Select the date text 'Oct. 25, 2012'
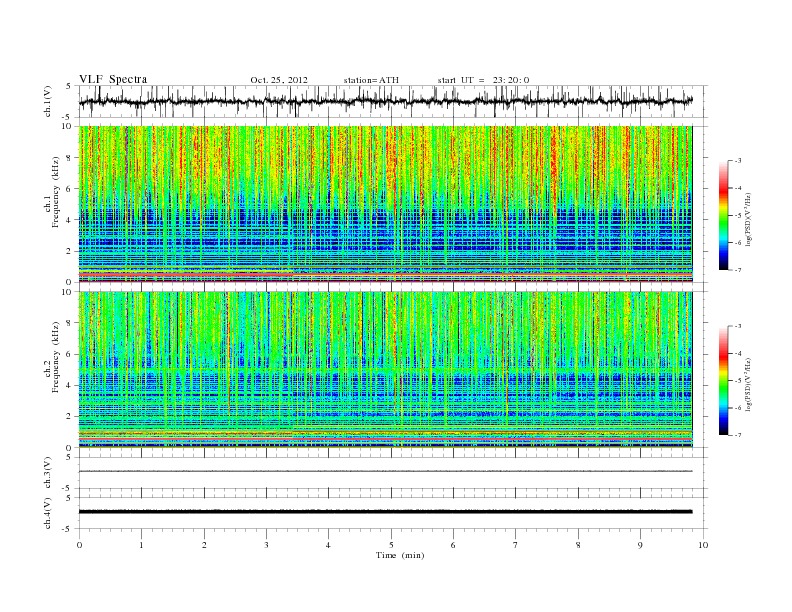The height and width of the screenshot is (612, 792). pyautogui.click(x=279, y=80)
